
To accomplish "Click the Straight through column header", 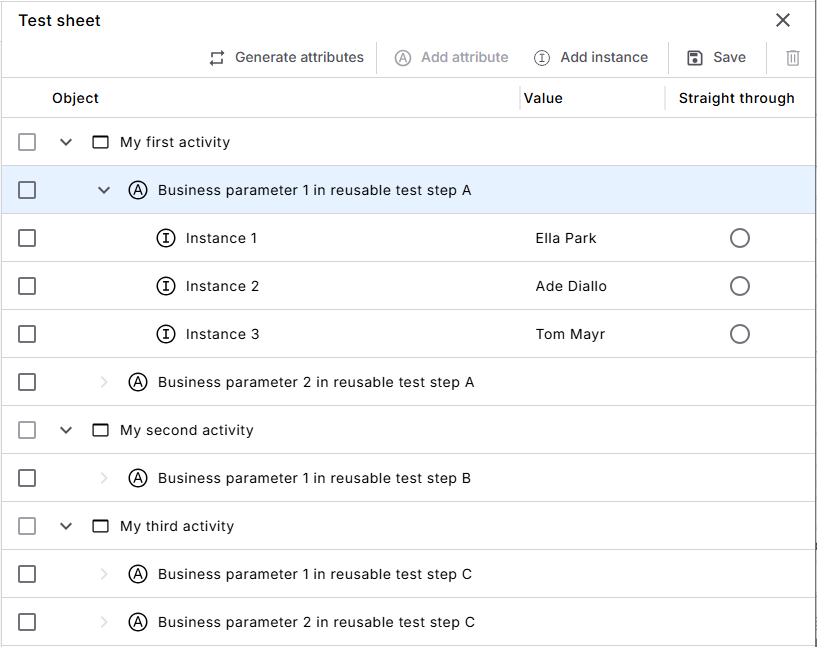I will 736,98.
